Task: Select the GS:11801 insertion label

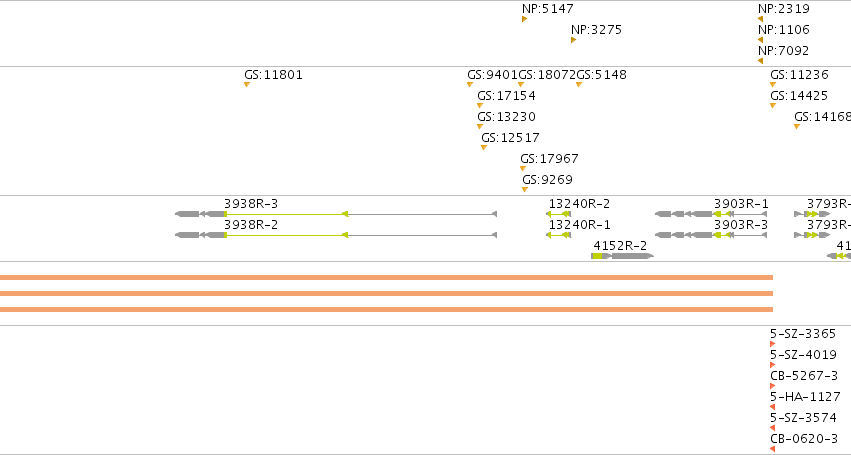Action: [x=274, y=75]
